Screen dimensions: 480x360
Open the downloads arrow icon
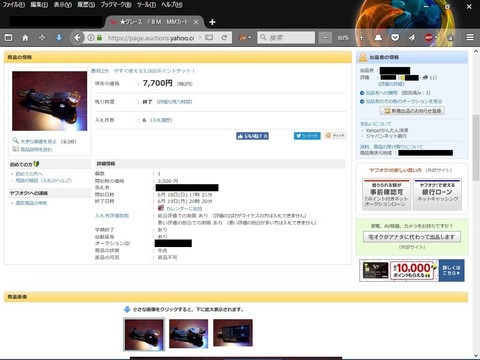pos(59,38)
